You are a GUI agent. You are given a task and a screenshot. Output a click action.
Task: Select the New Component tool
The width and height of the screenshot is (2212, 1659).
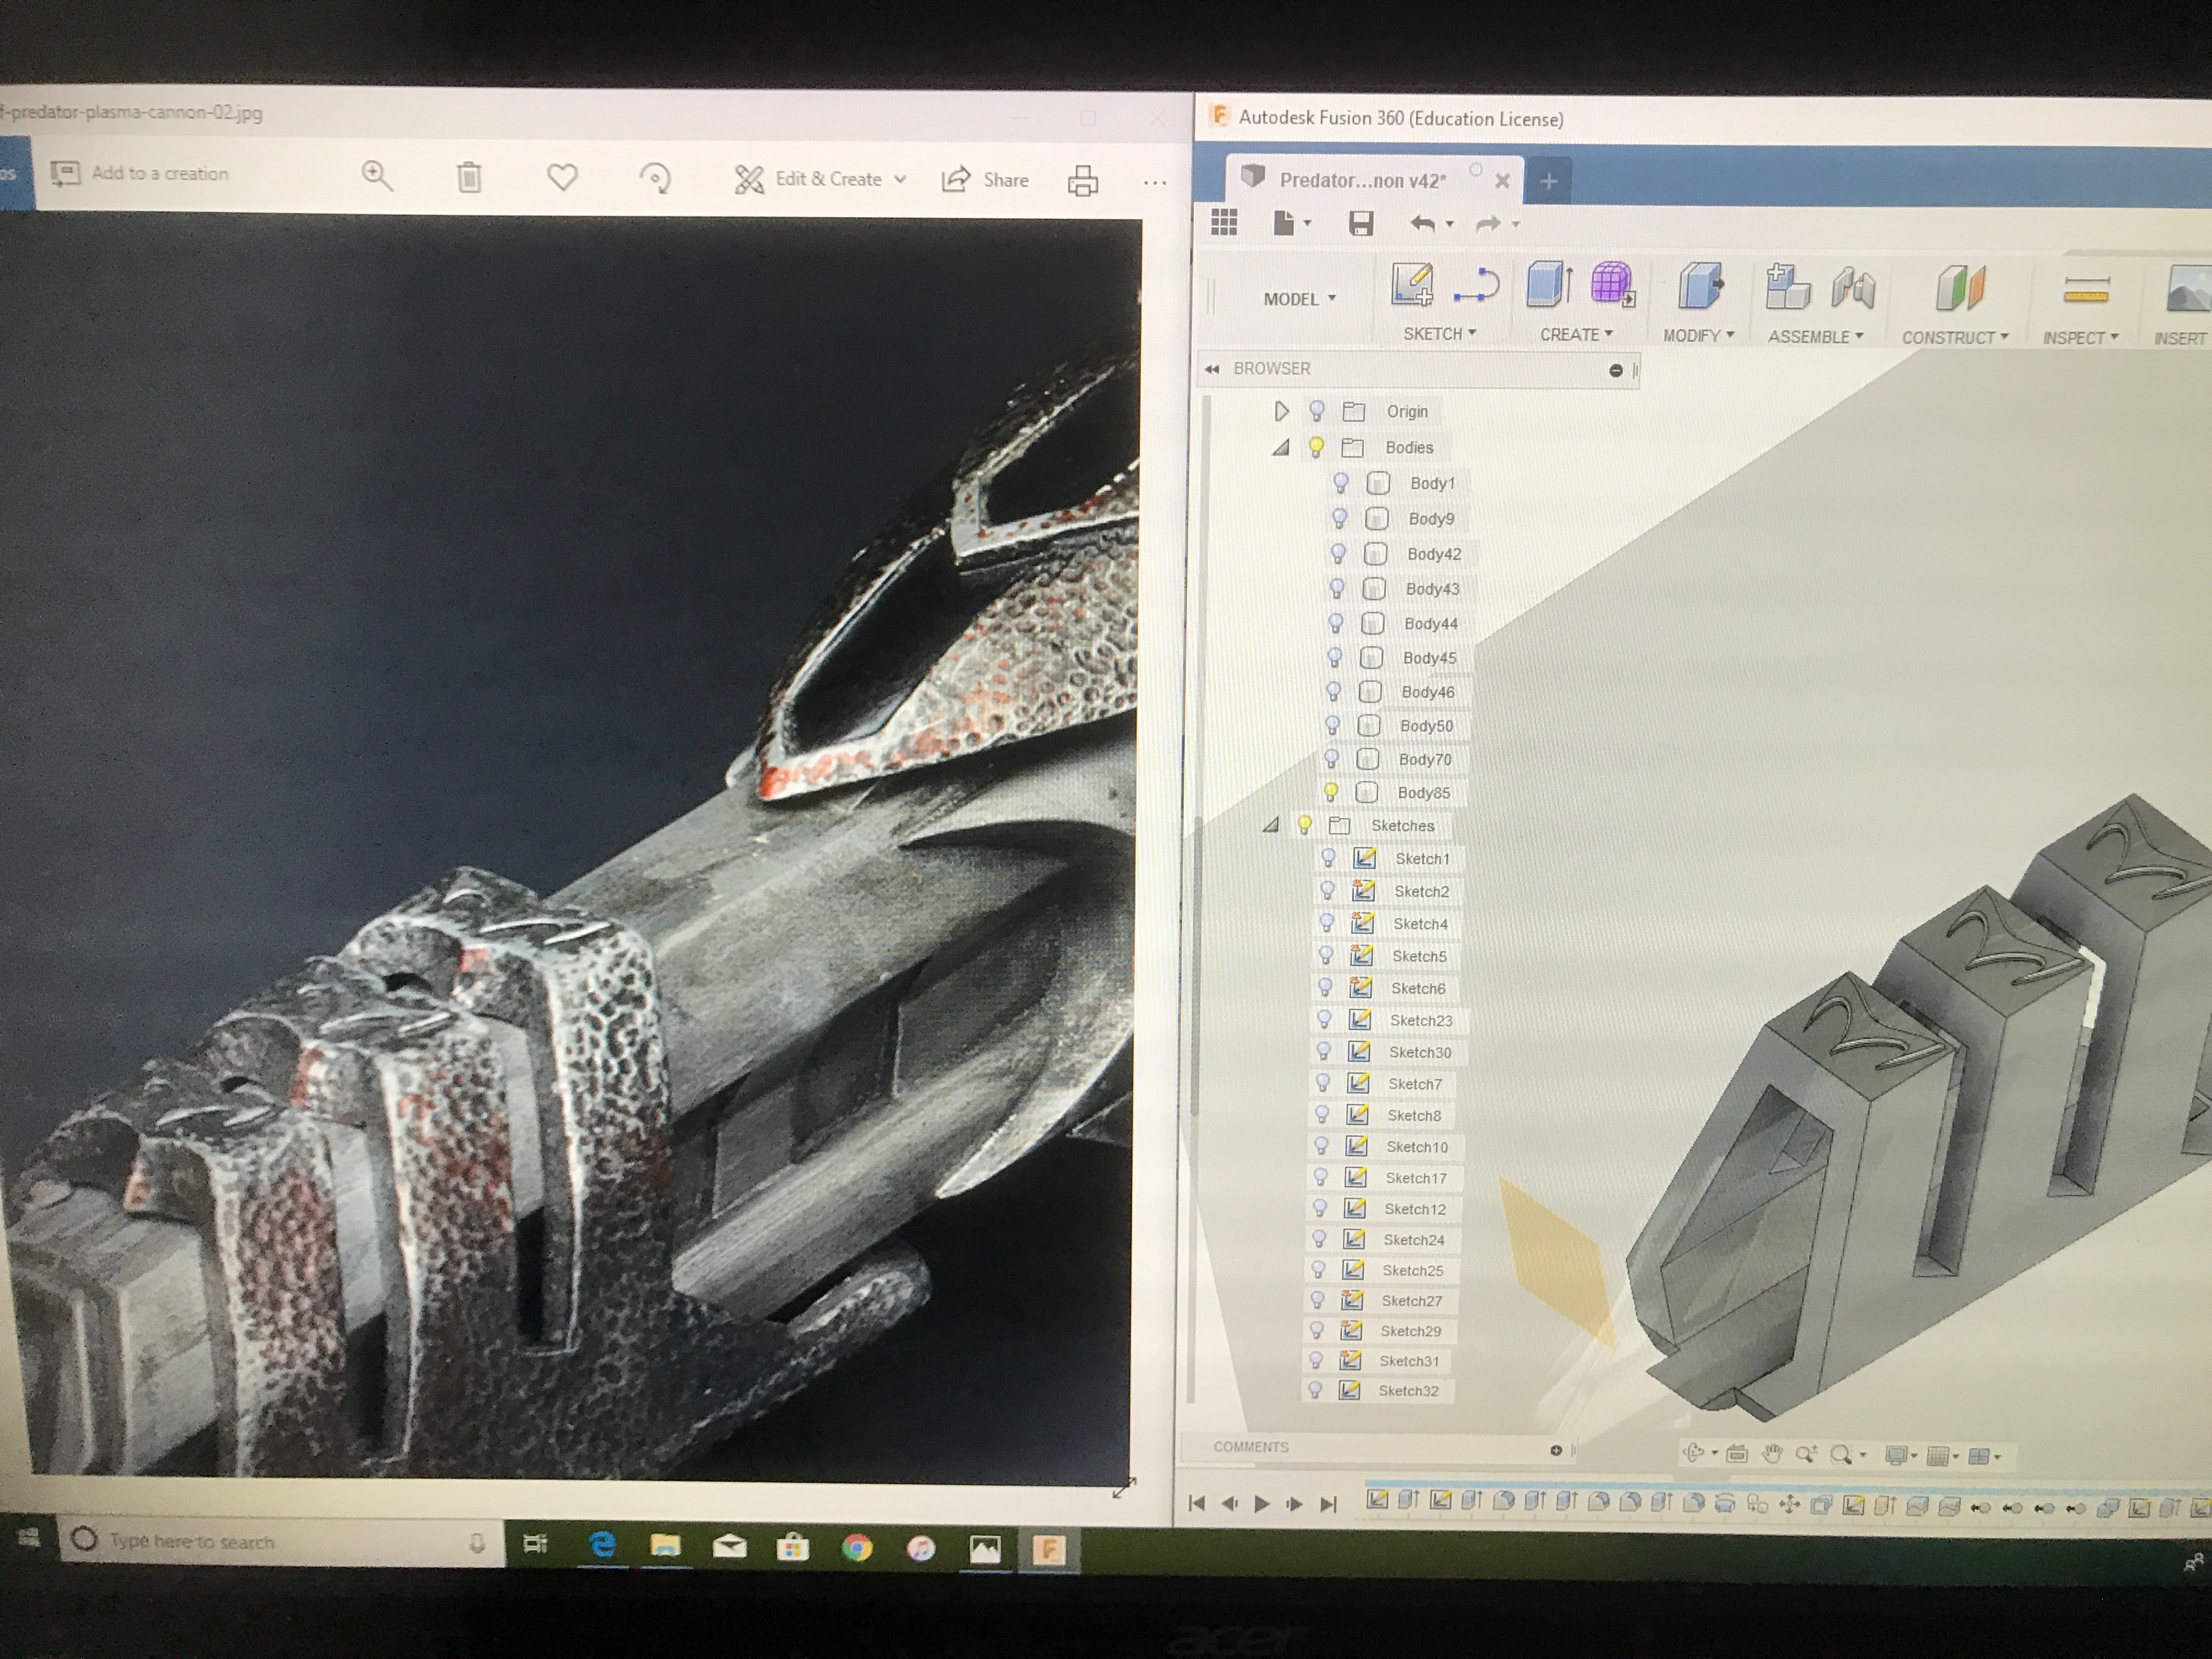pyautogui.click(x=1787, y=286)
